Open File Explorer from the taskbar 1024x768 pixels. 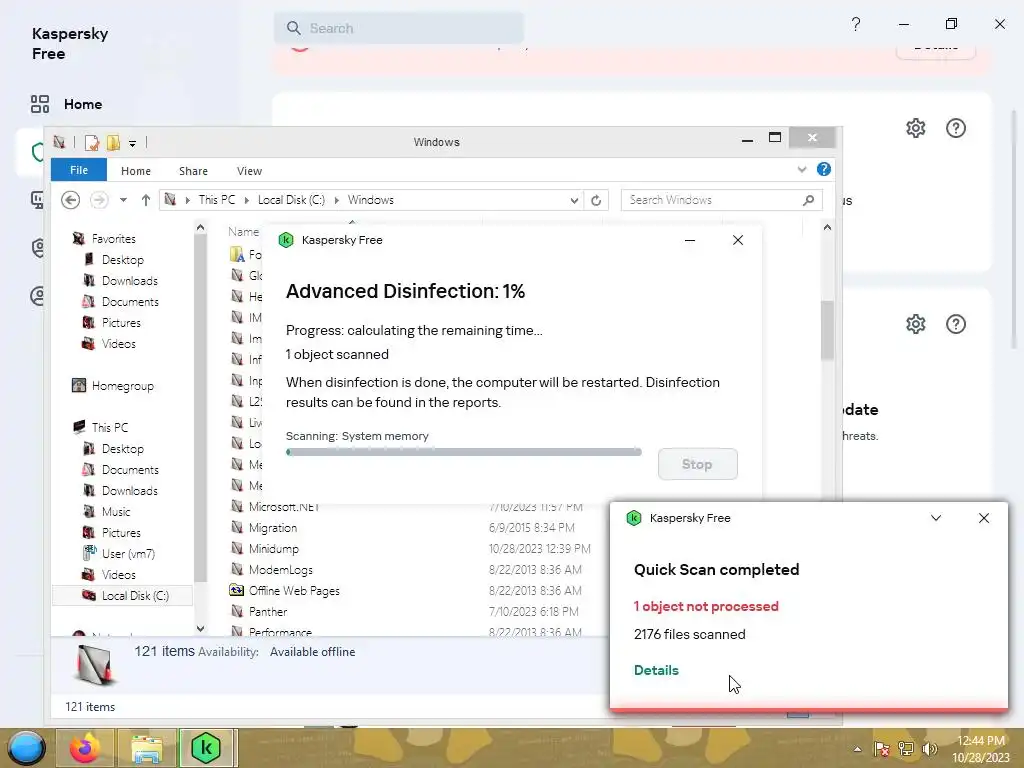point(147,748)
